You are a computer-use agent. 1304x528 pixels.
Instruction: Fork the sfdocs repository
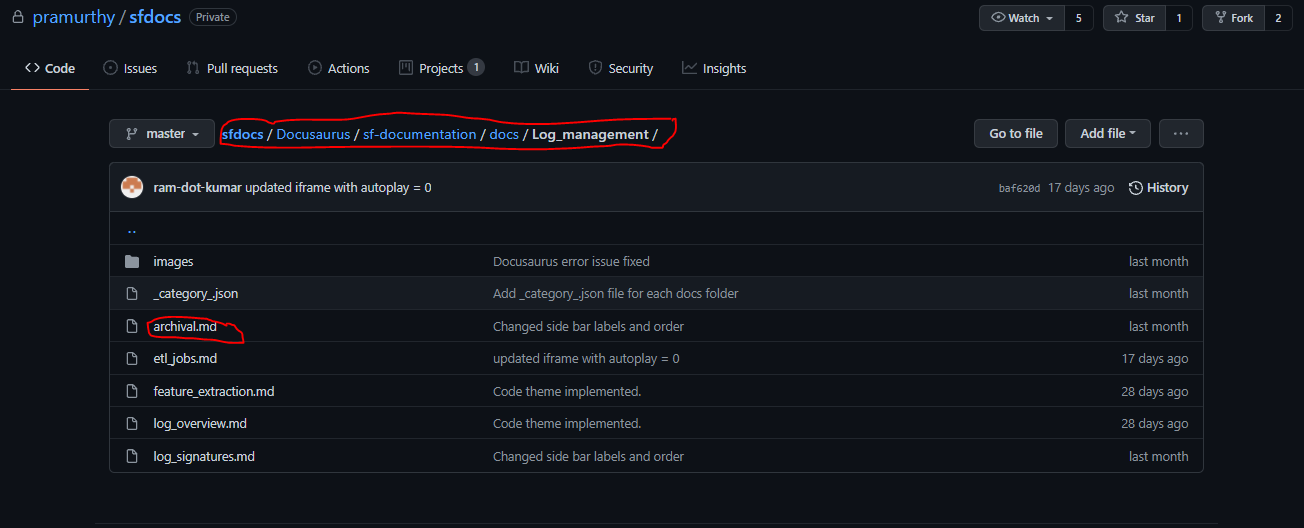(1233, 18)
